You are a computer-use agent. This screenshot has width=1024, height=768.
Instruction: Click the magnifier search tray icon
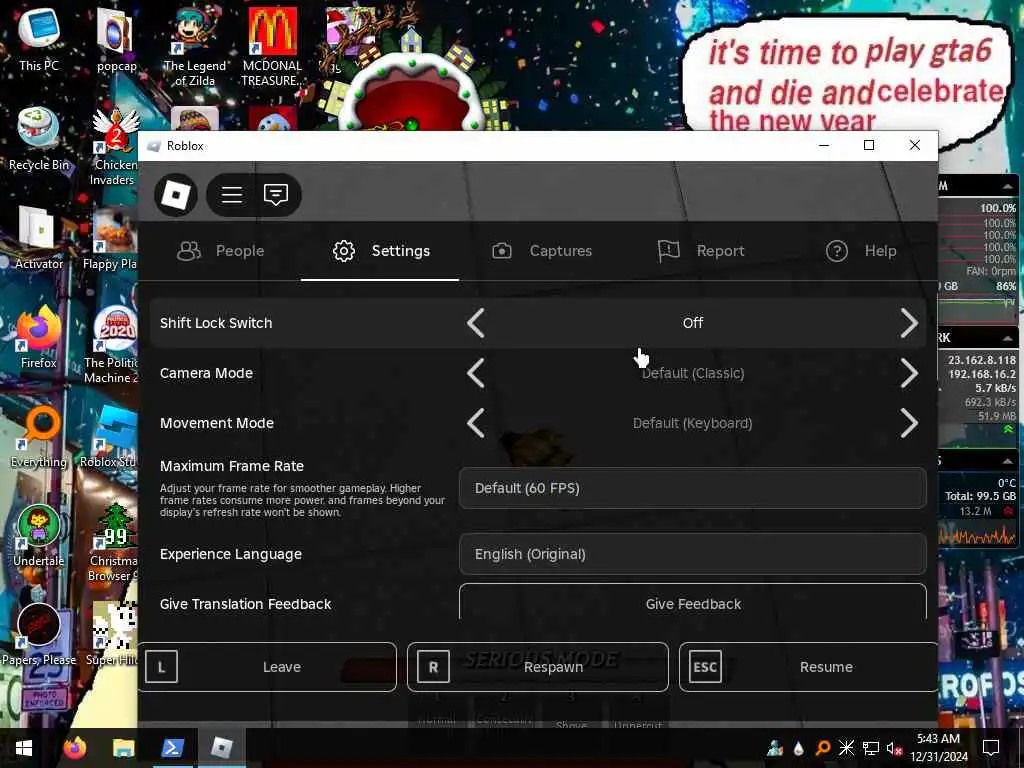click(x=823, y=748)
